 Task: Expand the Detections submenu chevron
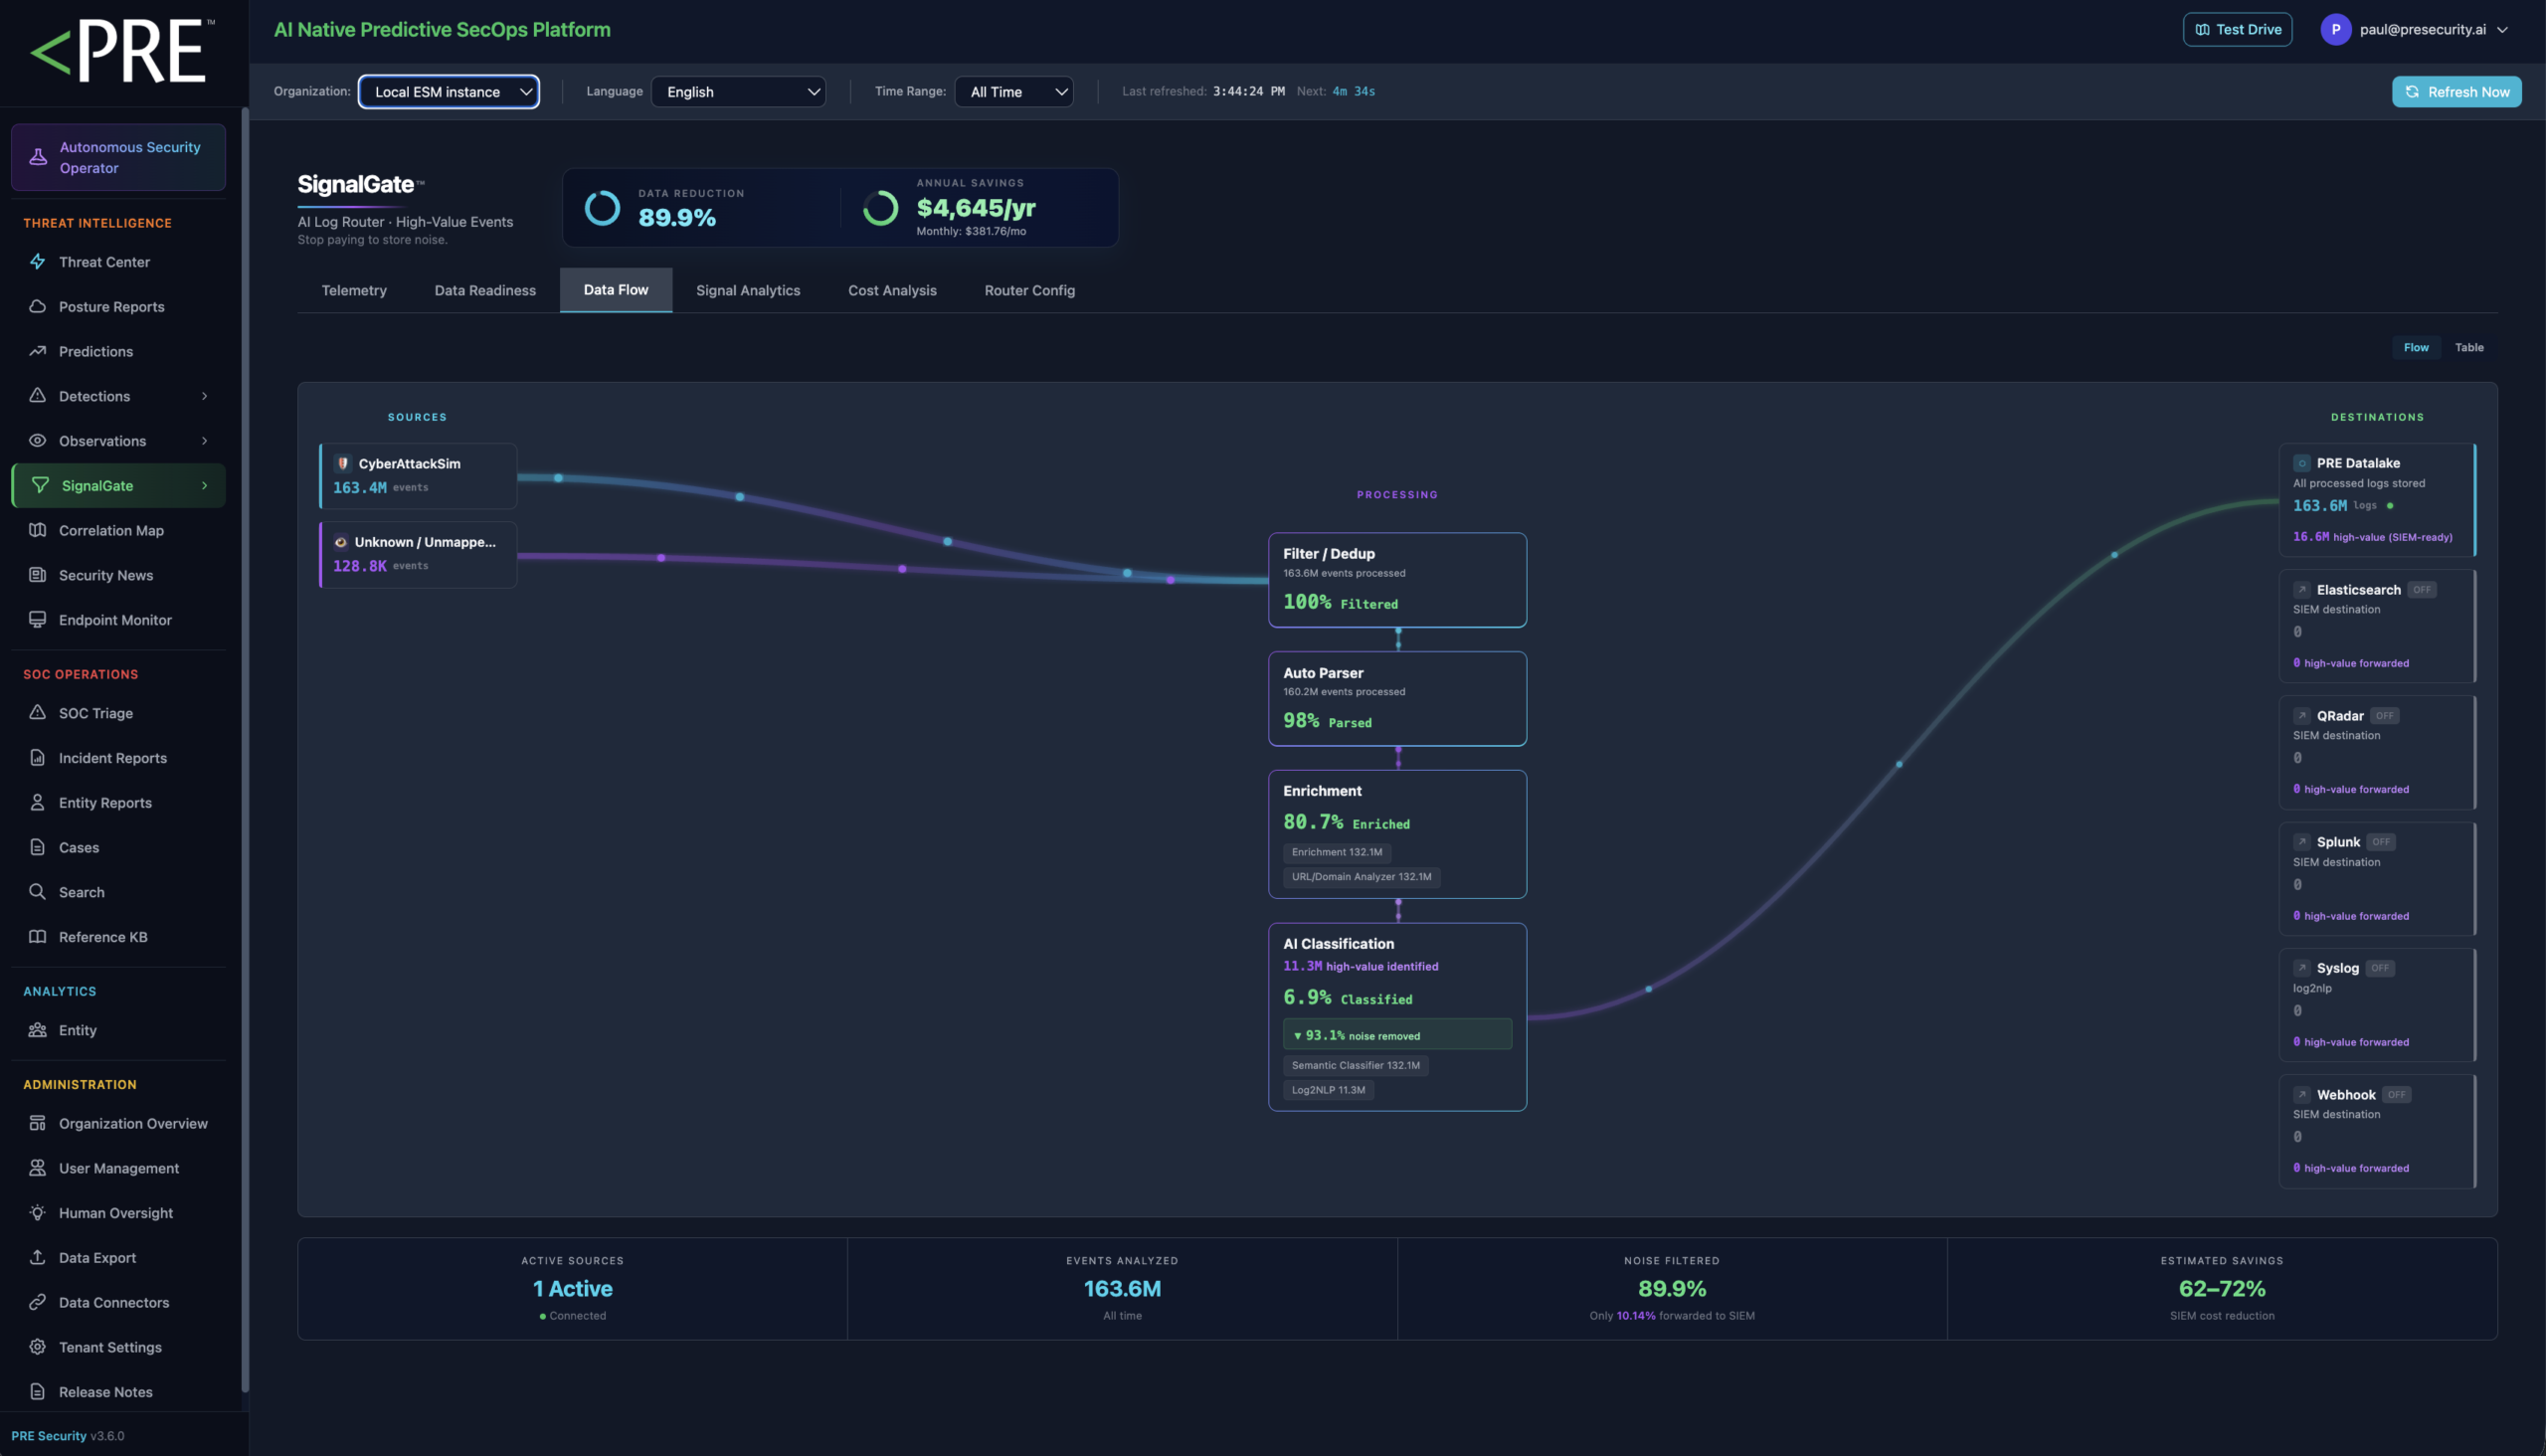point(205,397)
